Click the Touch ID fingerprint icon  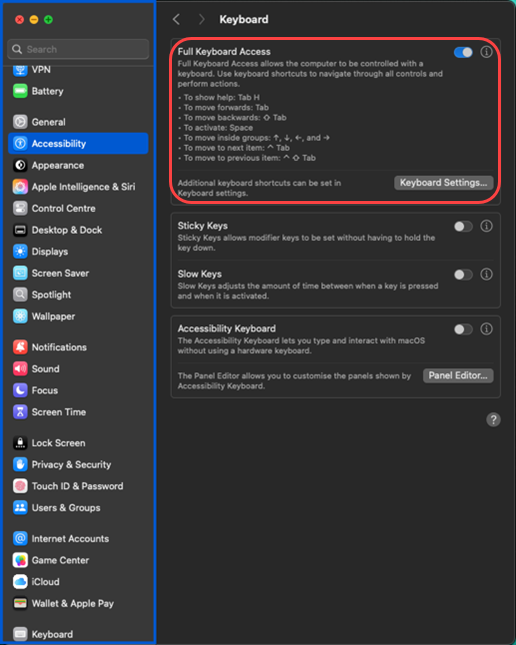tap(20, 486)
